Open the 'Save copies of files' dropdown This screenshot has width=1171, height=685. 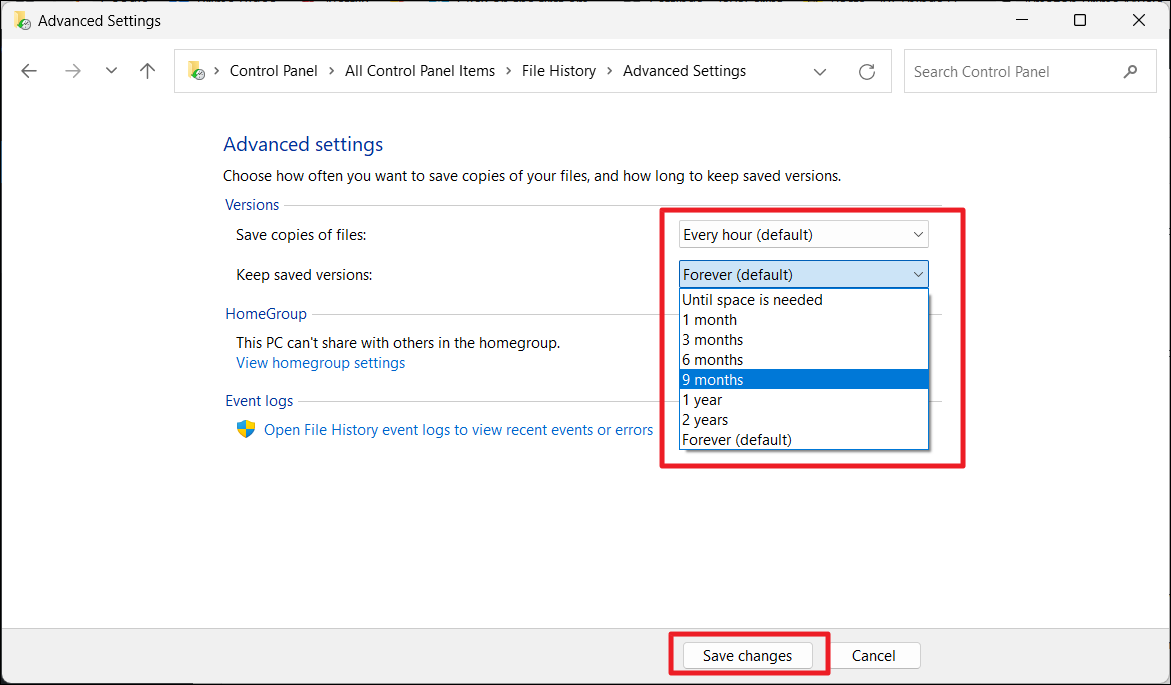point(803,235)
